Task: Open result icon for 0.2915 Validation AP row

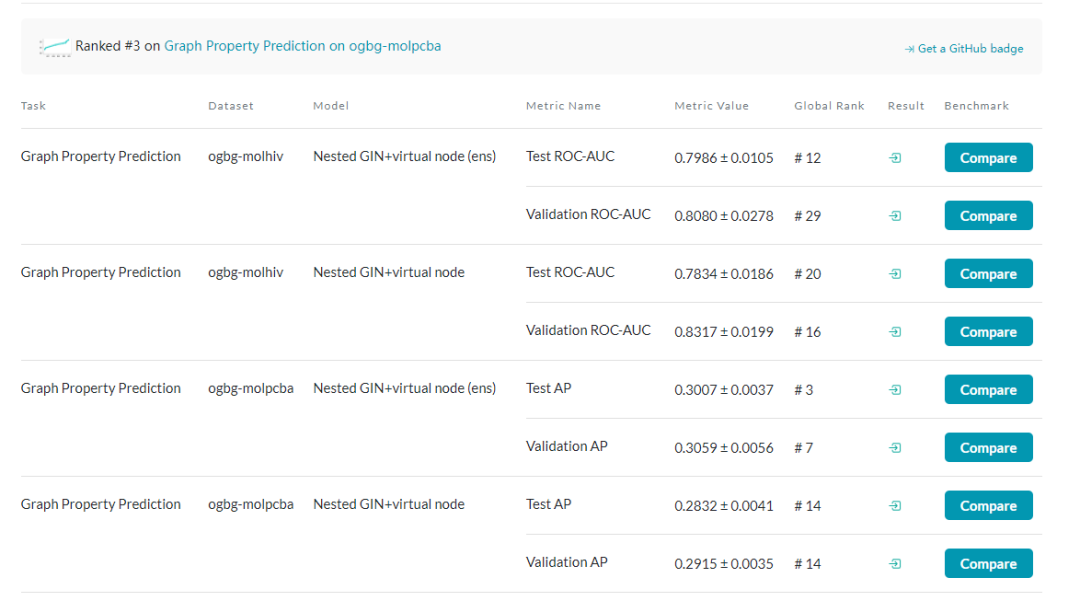Action: [895, 564]
